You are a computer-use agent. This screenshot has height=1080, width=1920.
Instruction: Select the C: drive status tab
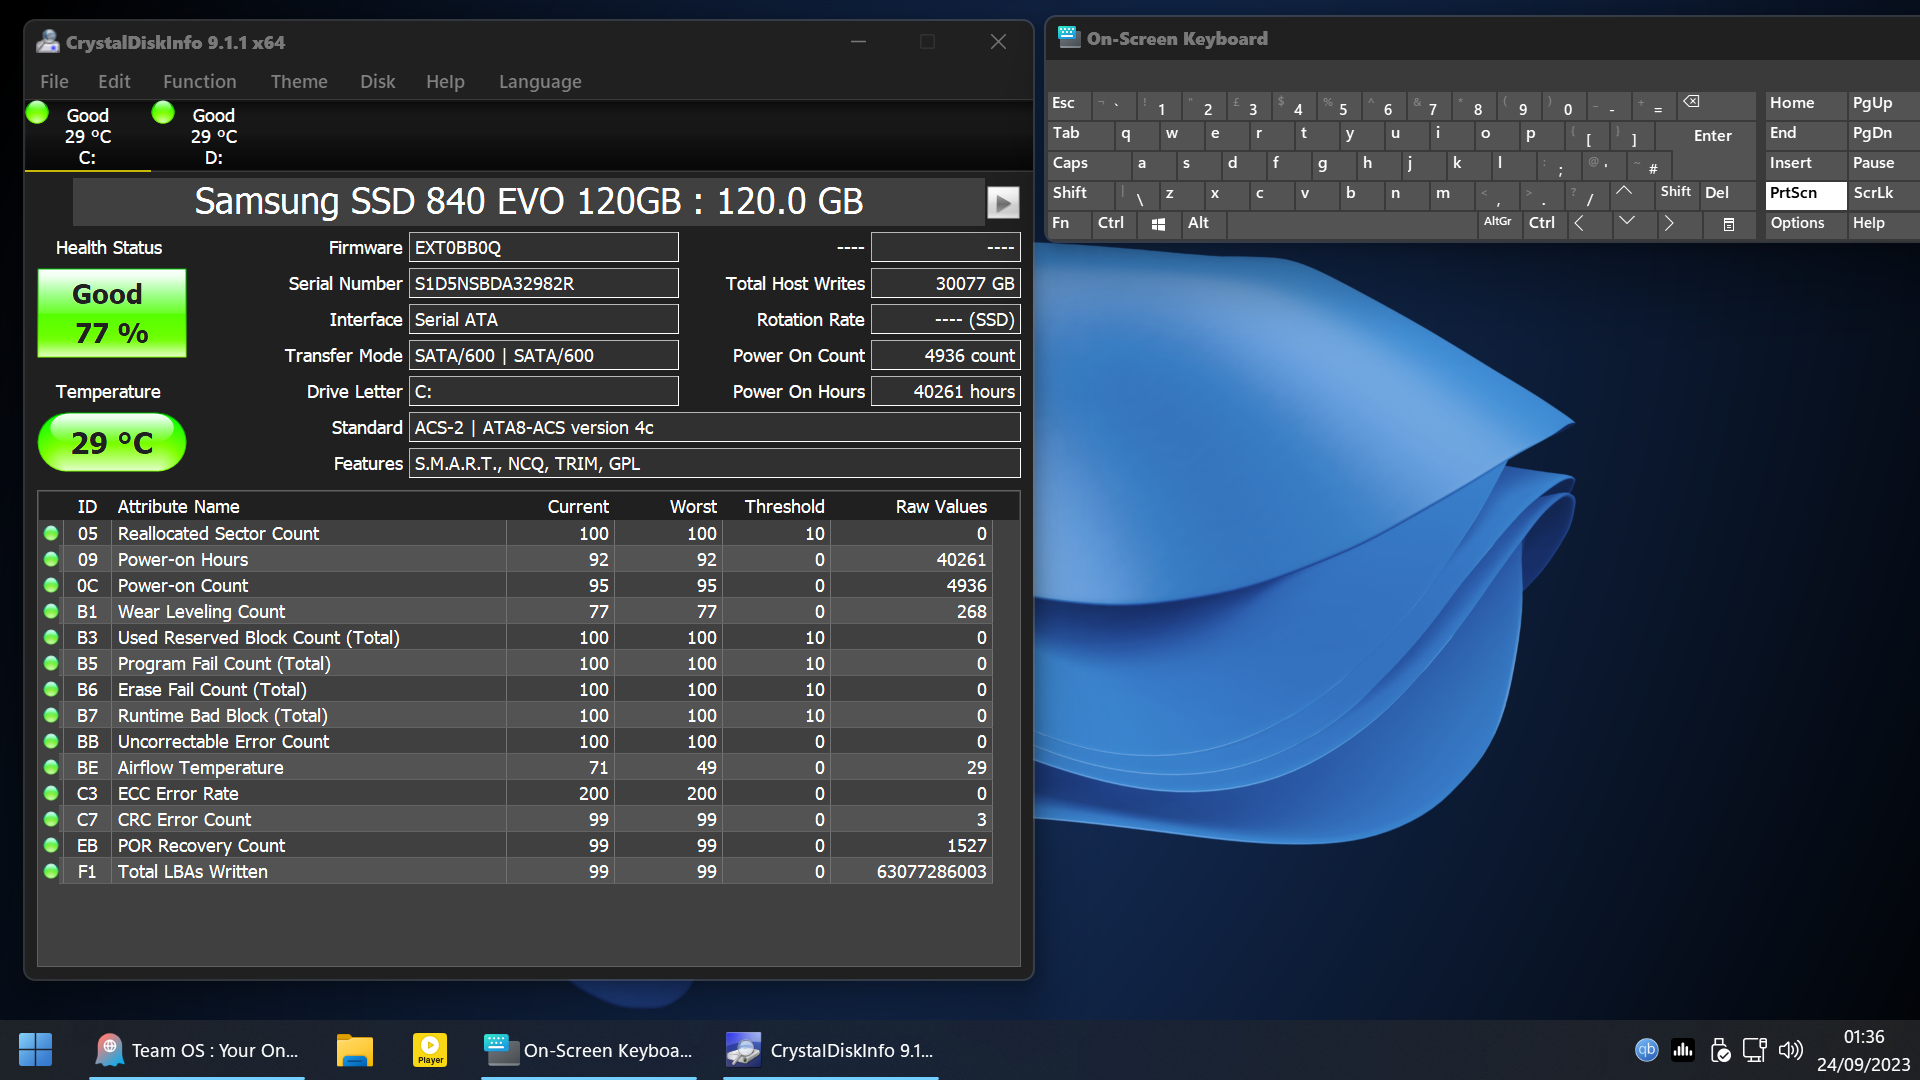pyautogui.click(x=88, y=136)
